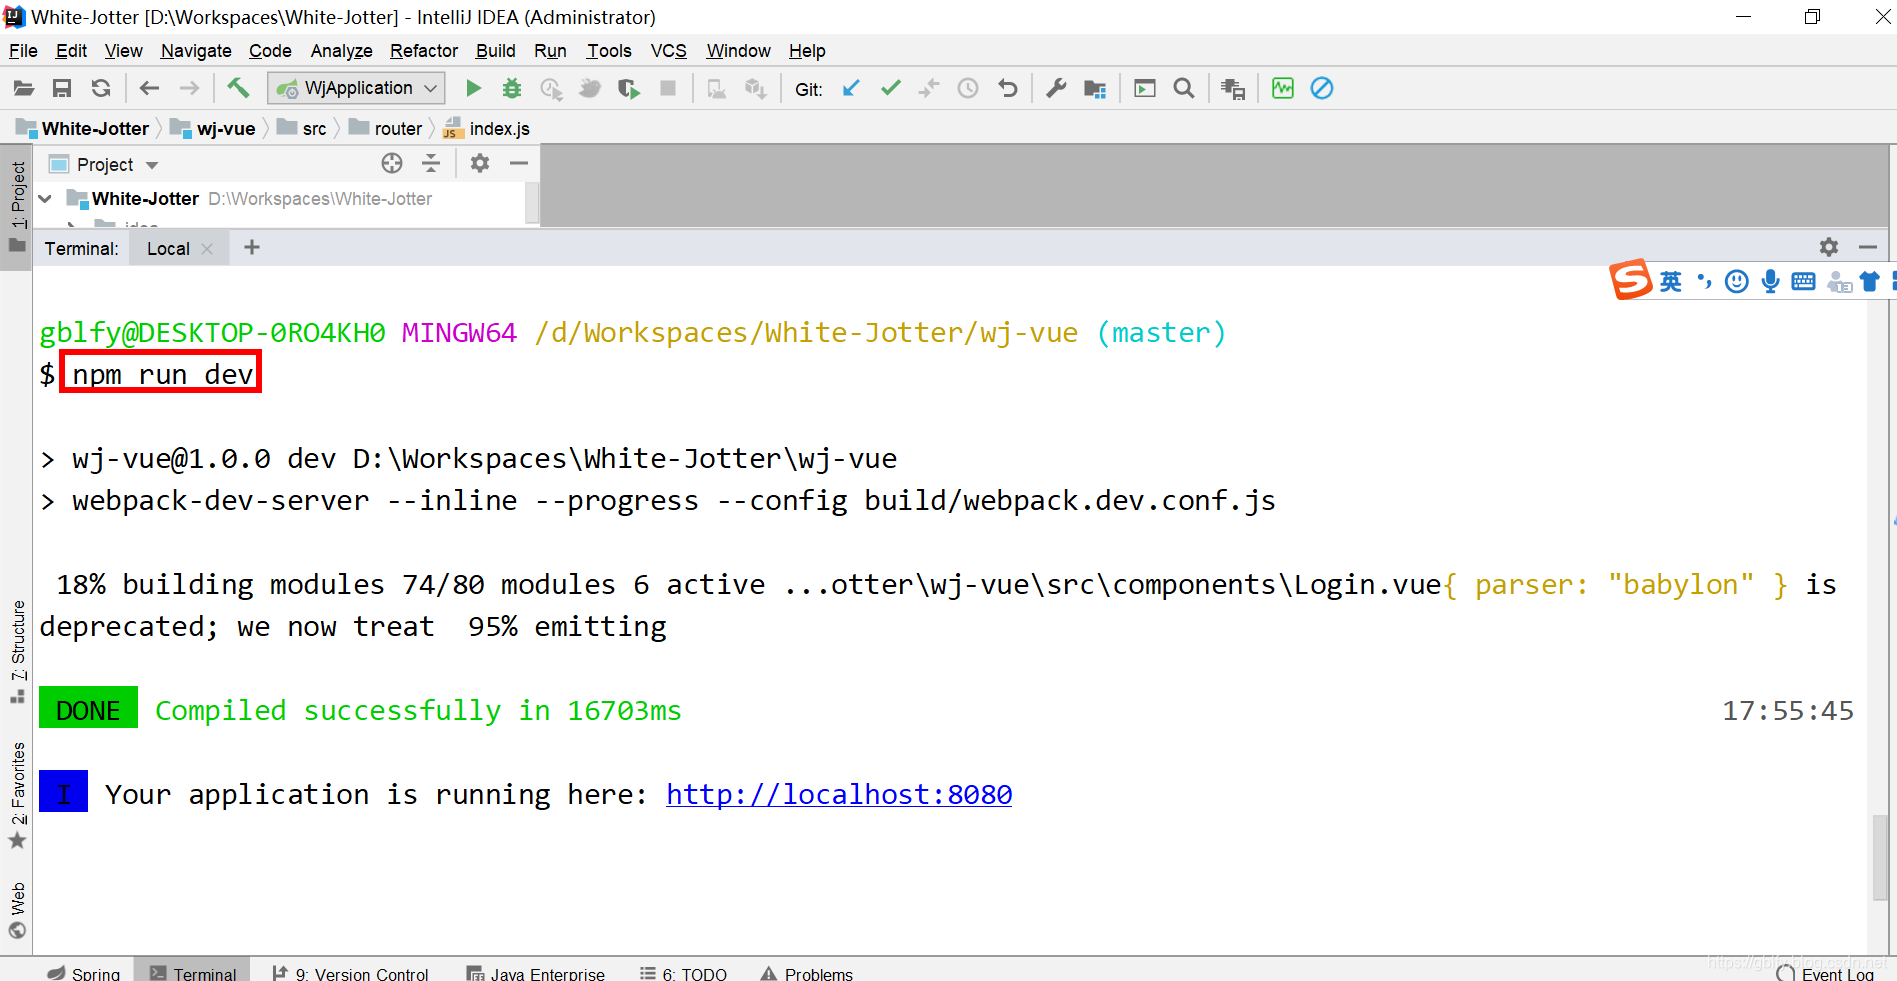Viewport: 1897px width, 981px height.
Task: Open Search Everywhere magnifier icon
Action: coord(1184,89)
